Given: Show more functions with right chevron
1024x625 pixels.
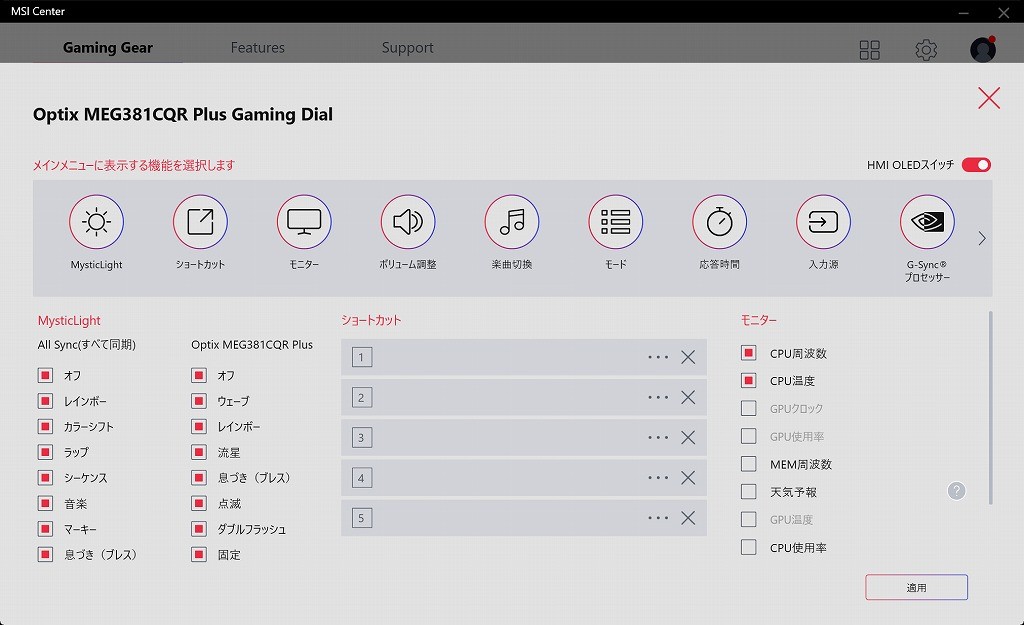Looking at the screenshot, I should pos(982,238).
